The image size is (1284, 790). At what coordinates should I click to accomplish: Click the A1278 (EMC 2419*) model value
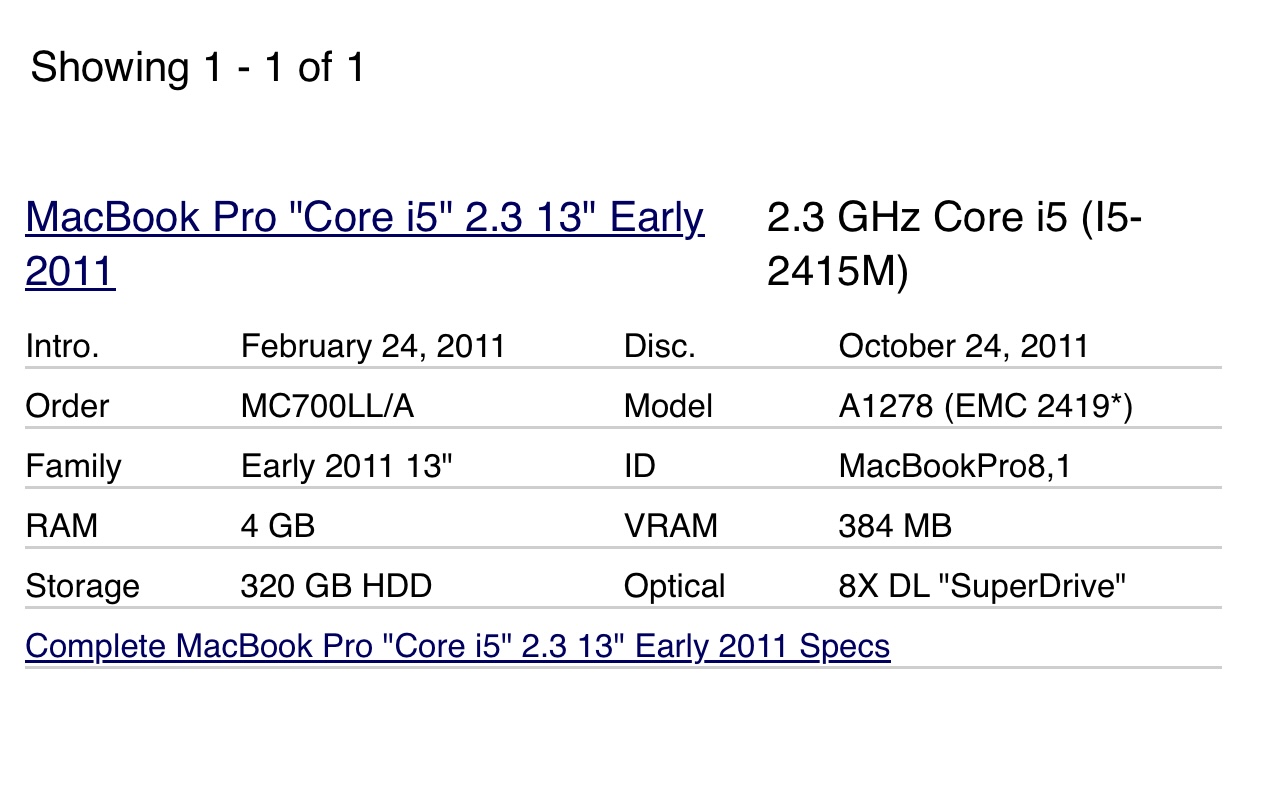coord(985,407)
